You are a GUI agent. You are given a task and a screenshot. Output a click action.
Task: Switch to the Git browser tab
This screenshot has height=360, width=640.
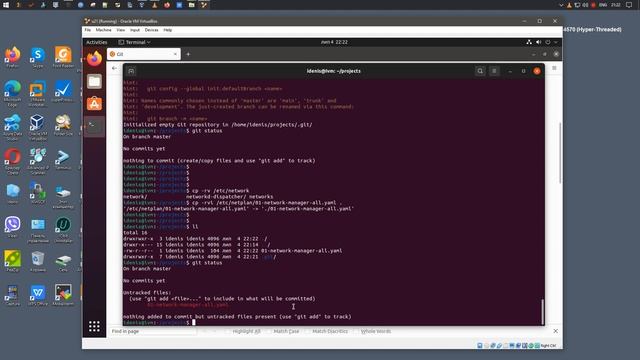point(144,54)
